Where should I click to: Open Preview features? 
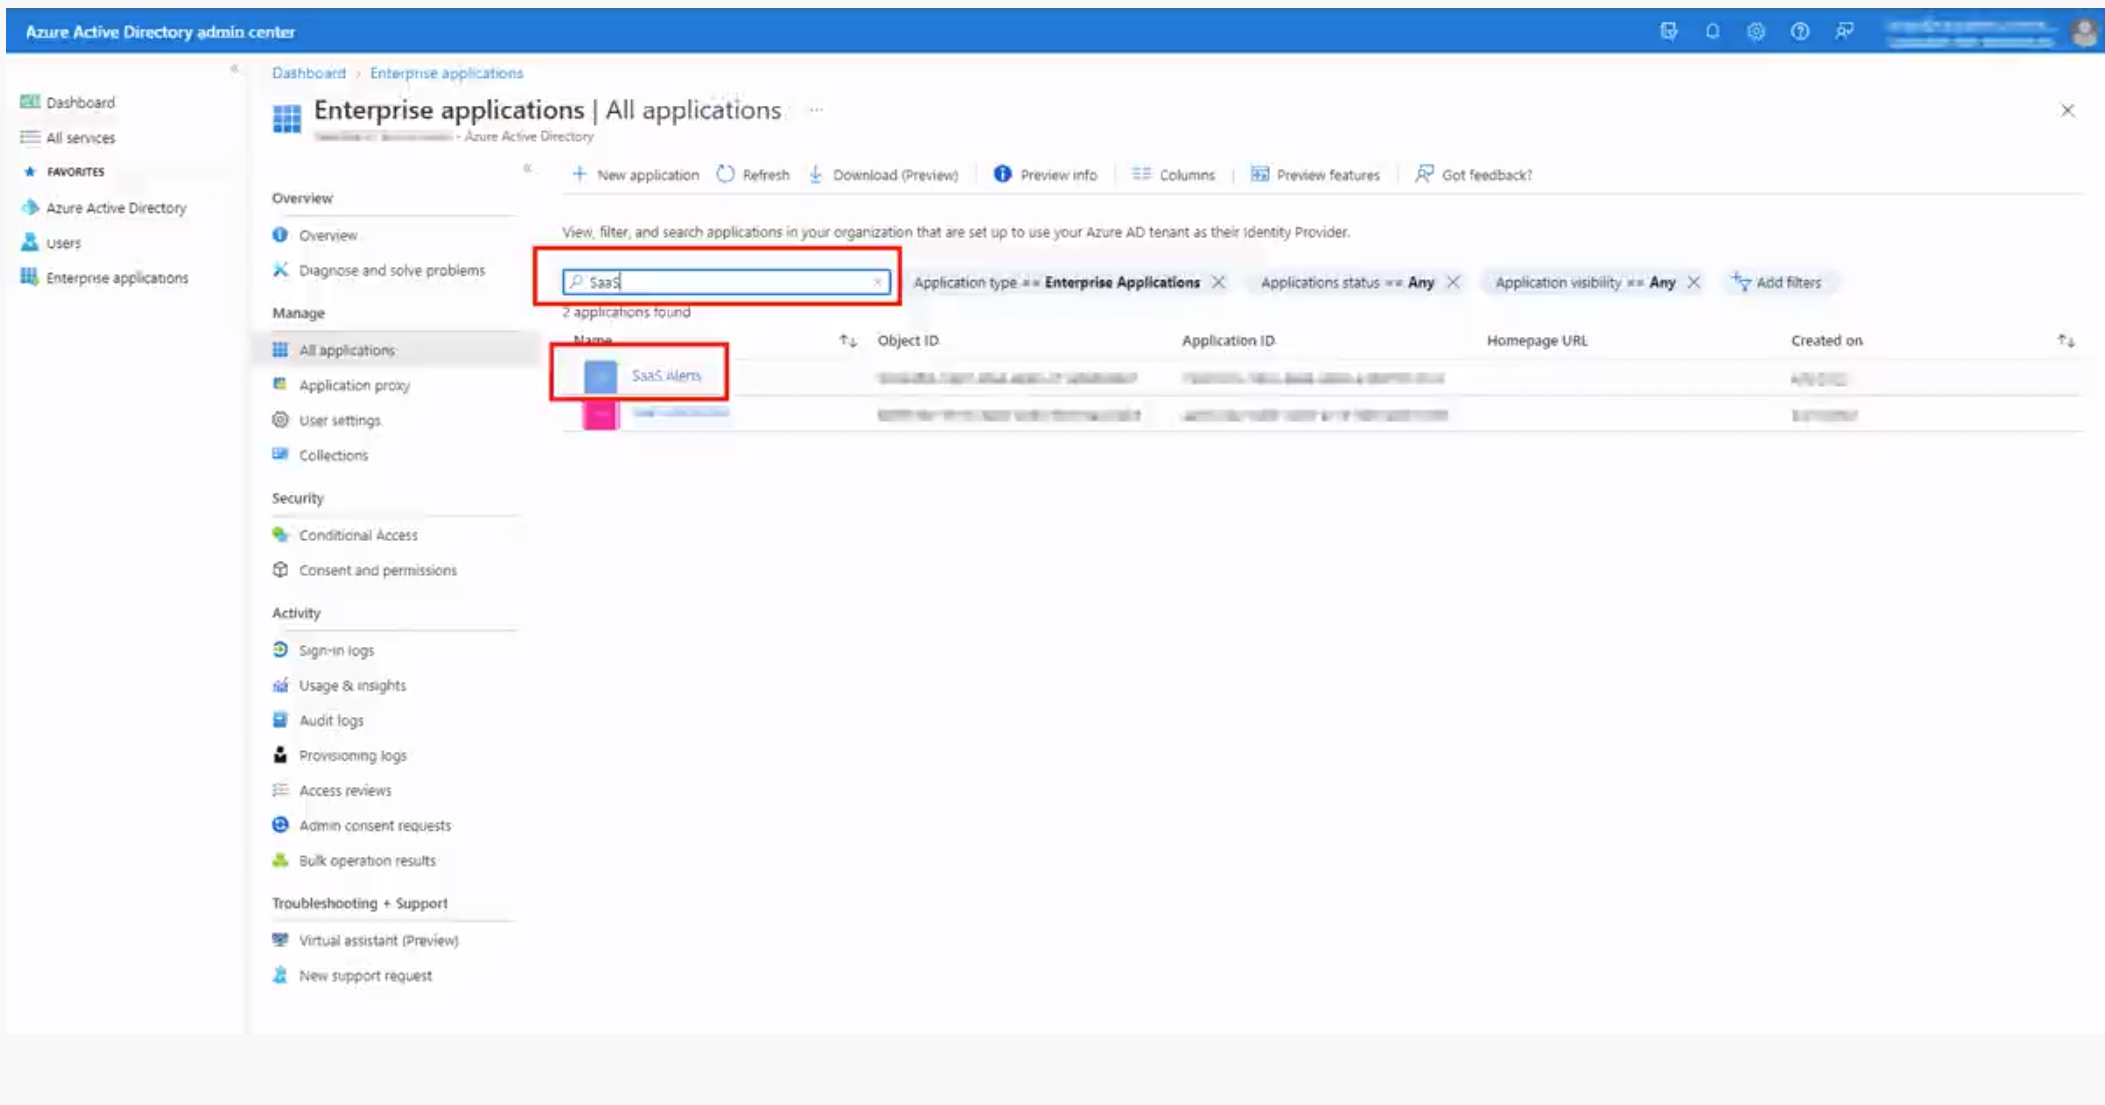click(1315, 175)
